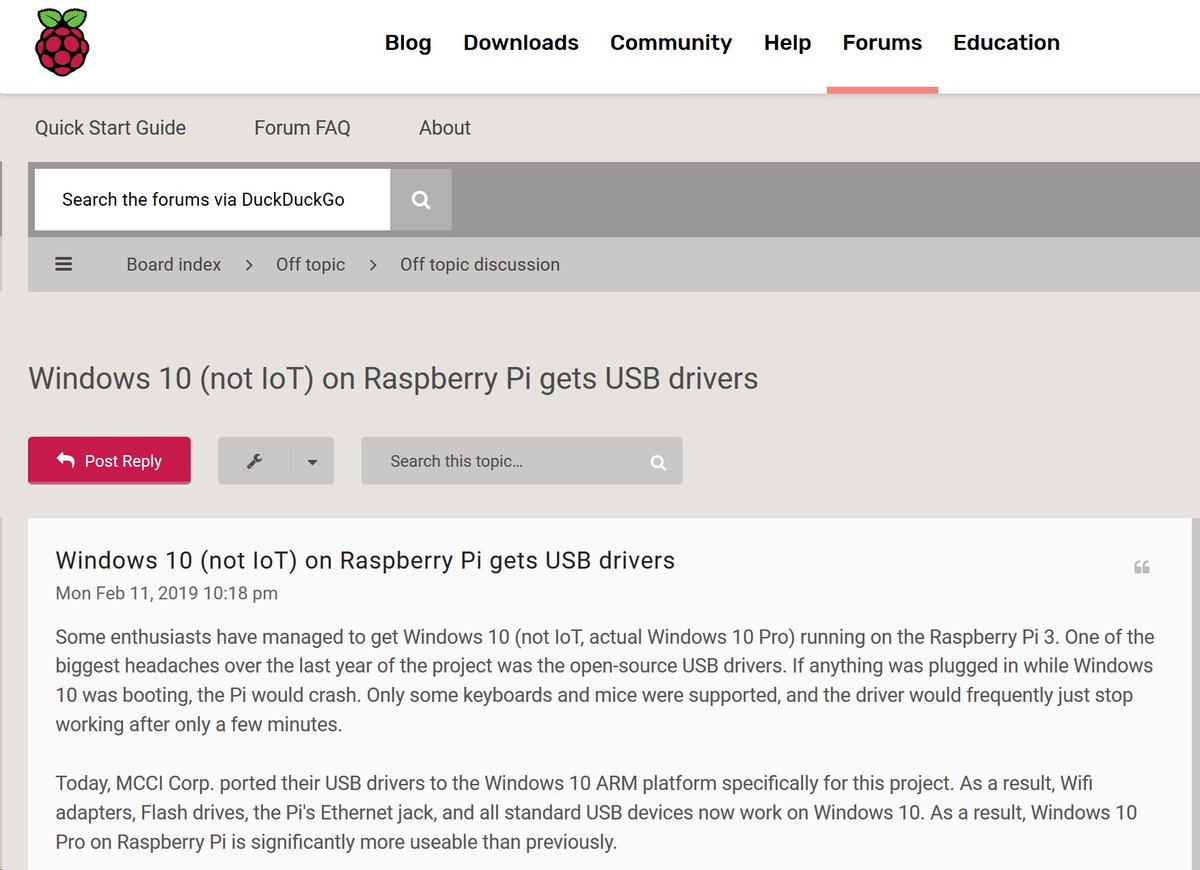
Task: Select the Forums tab
Action: tap(882, 43)
